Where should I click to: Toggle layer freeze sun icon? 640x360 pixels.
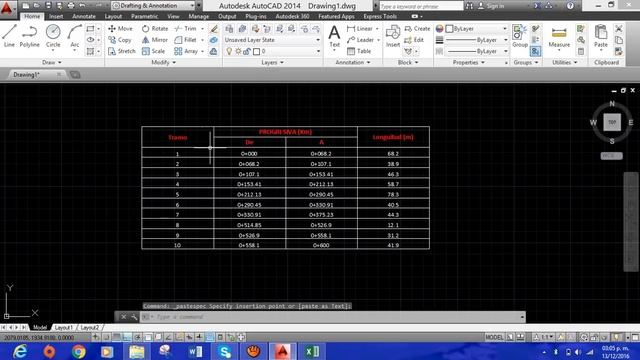pos(238,51)
